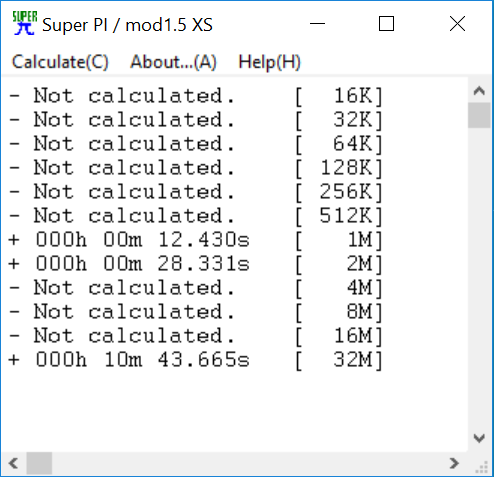Open the About...(A) menu
Image resolution: width=494 pixels, height=477 pixels.
[173, 62]
